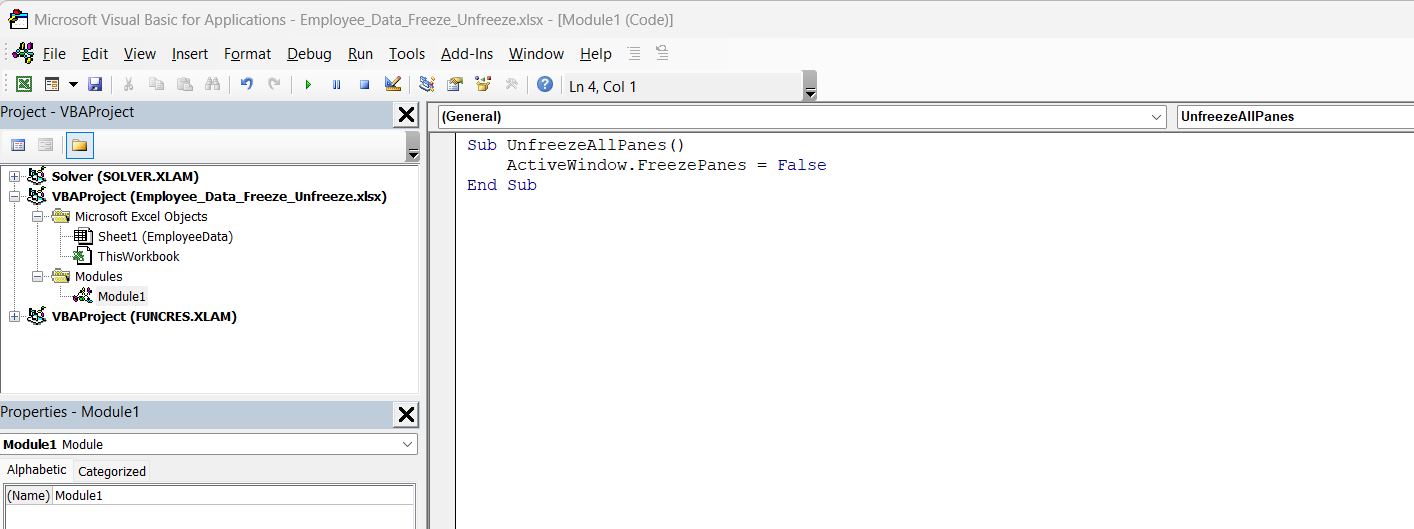Open the Insert object dropdown arrow
The width and height of the screenshot is (1414, 529).
click(71, 85)
